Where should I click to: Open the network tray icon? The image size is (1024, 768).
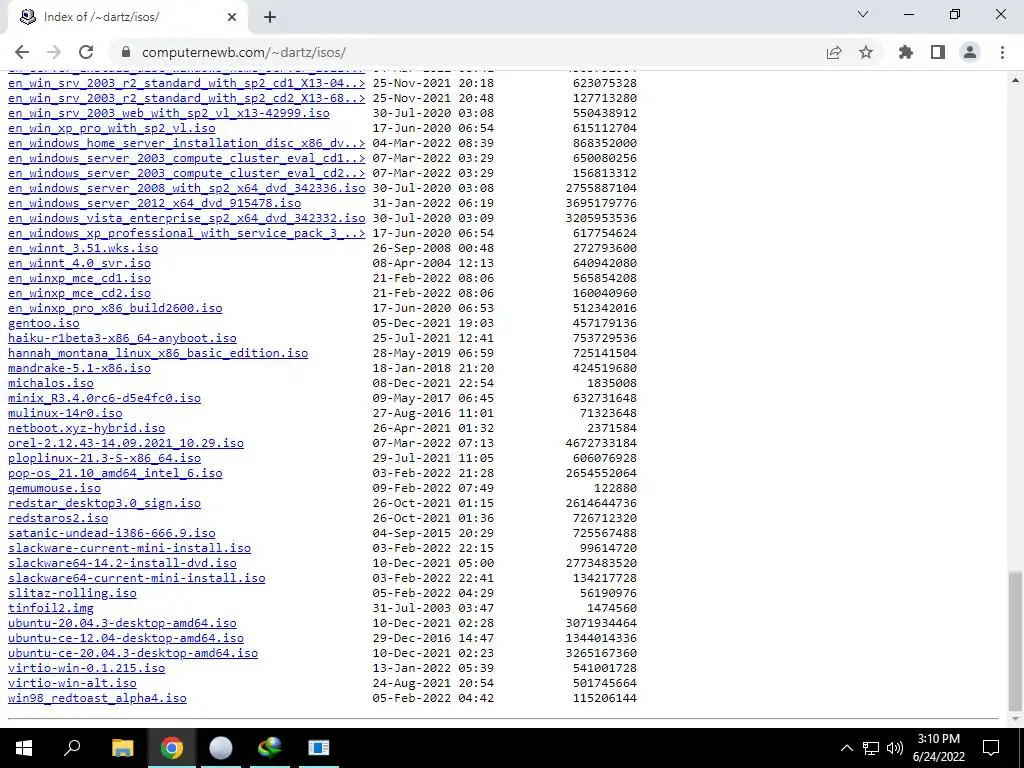pyautogui.click(x=871, y=748)
